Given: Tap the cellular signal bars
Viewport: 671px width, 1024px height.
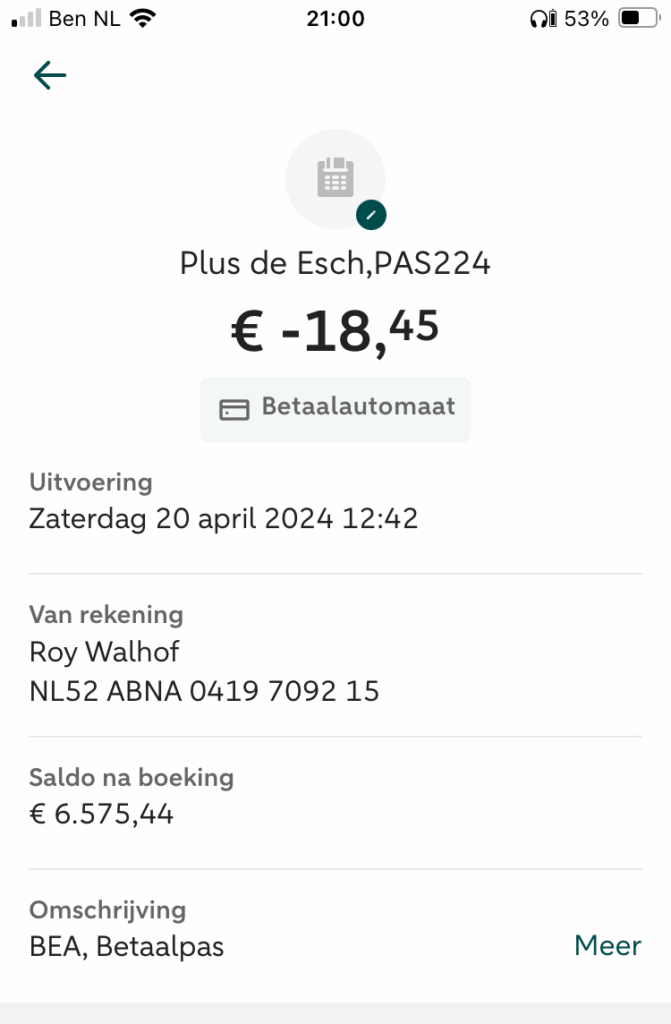Looking at the screenshot, I should [x=25, y=18].
